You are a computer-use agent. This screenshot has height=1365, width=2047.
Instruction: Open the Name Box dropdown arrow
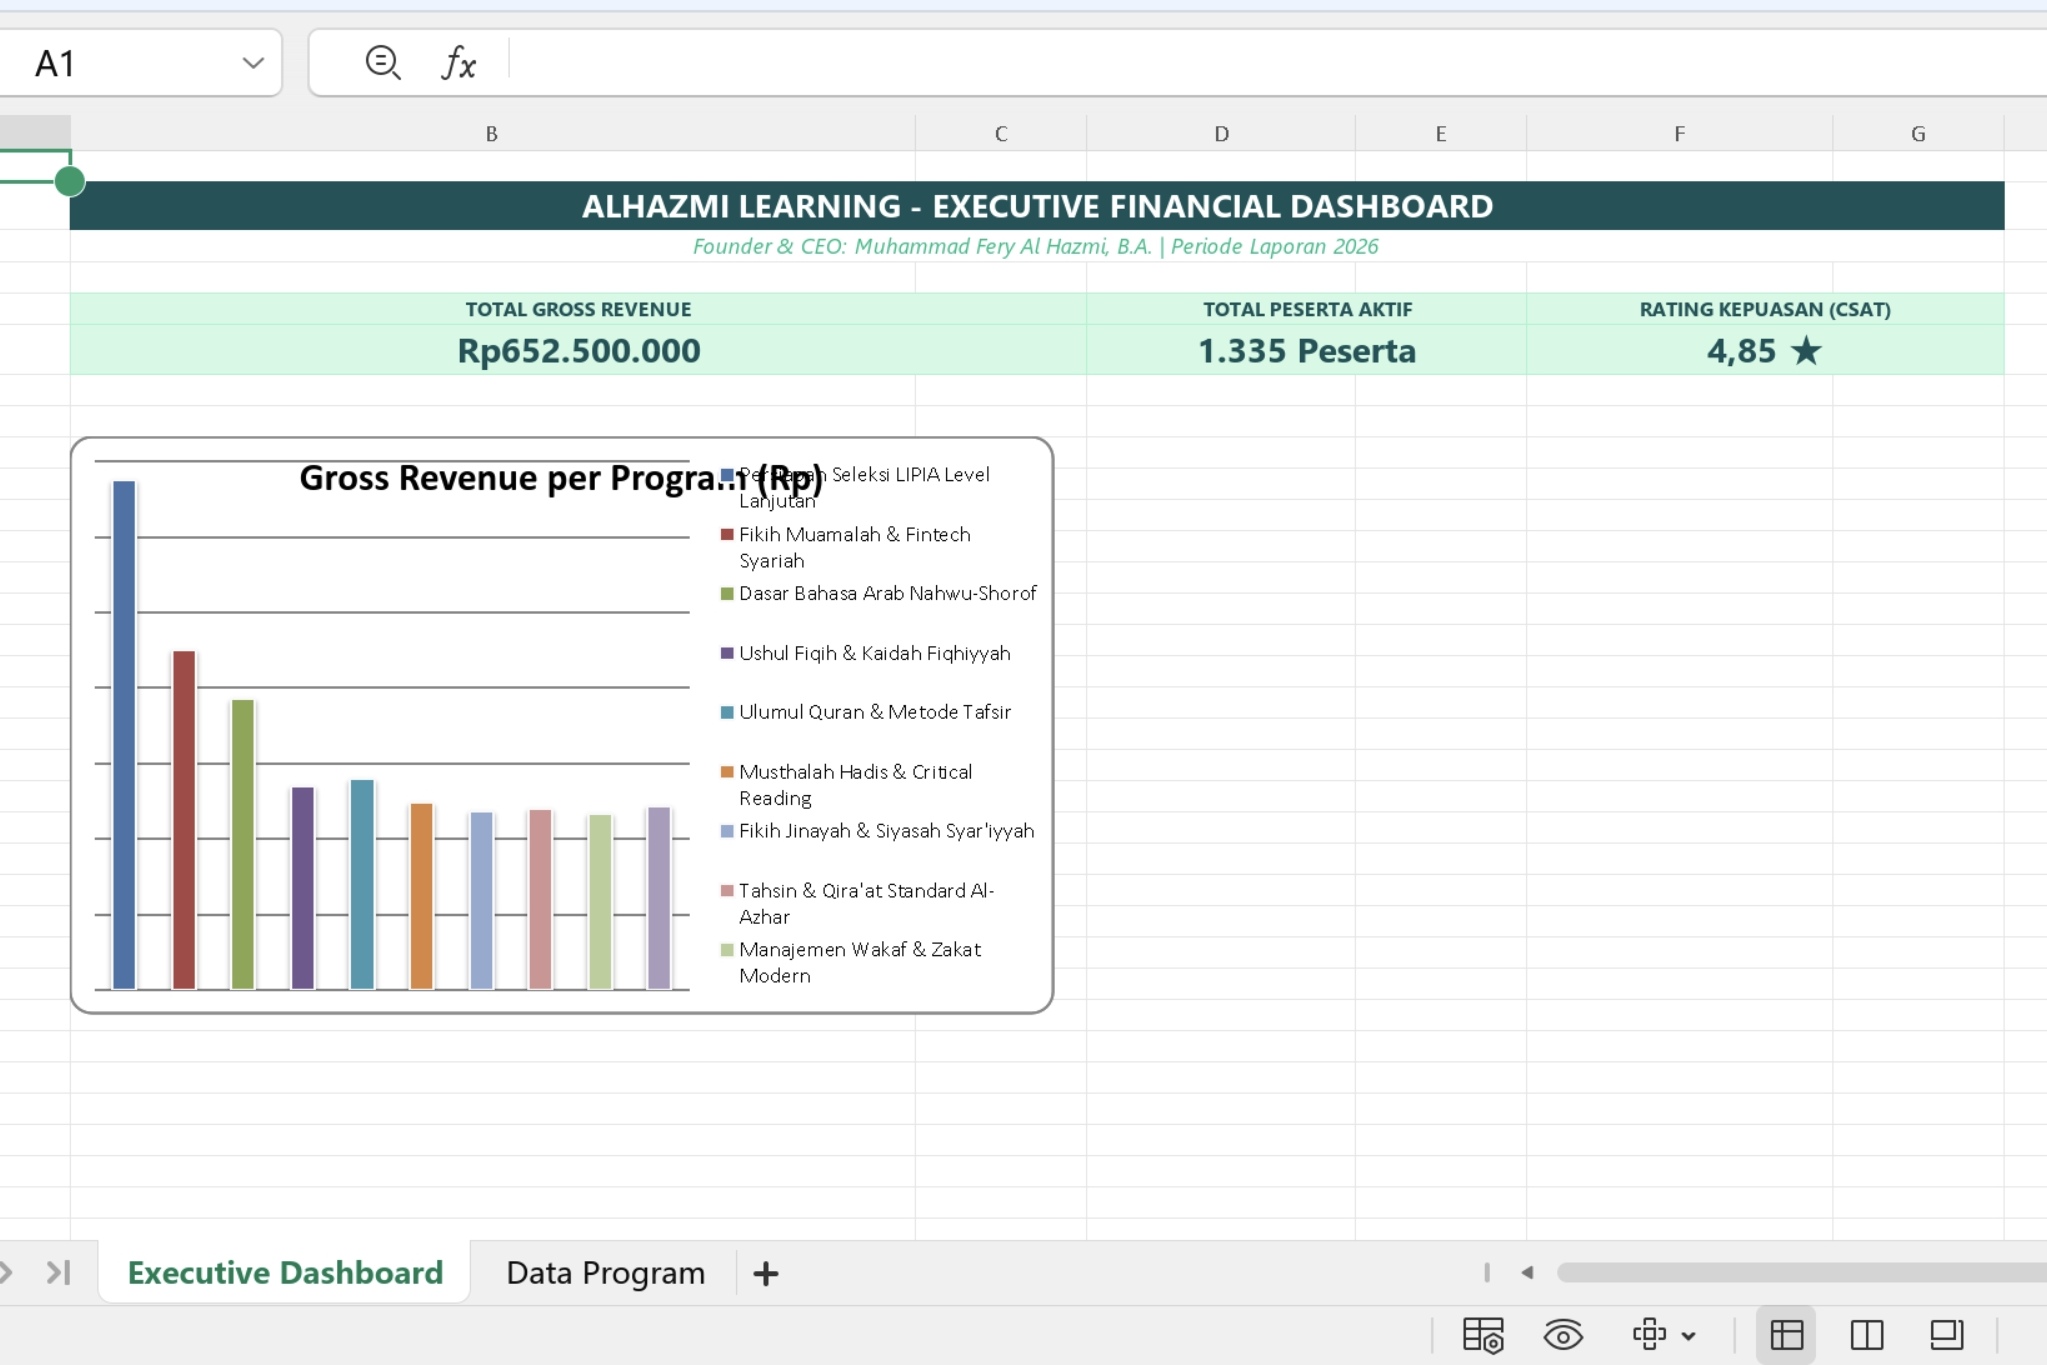pos(253,63)
